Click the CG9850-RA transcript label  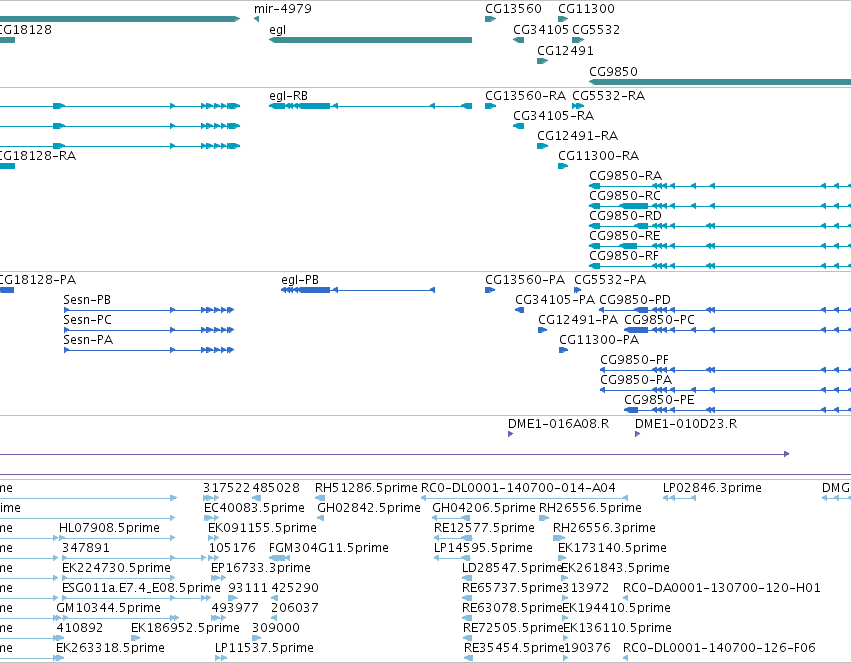[626, 176]
